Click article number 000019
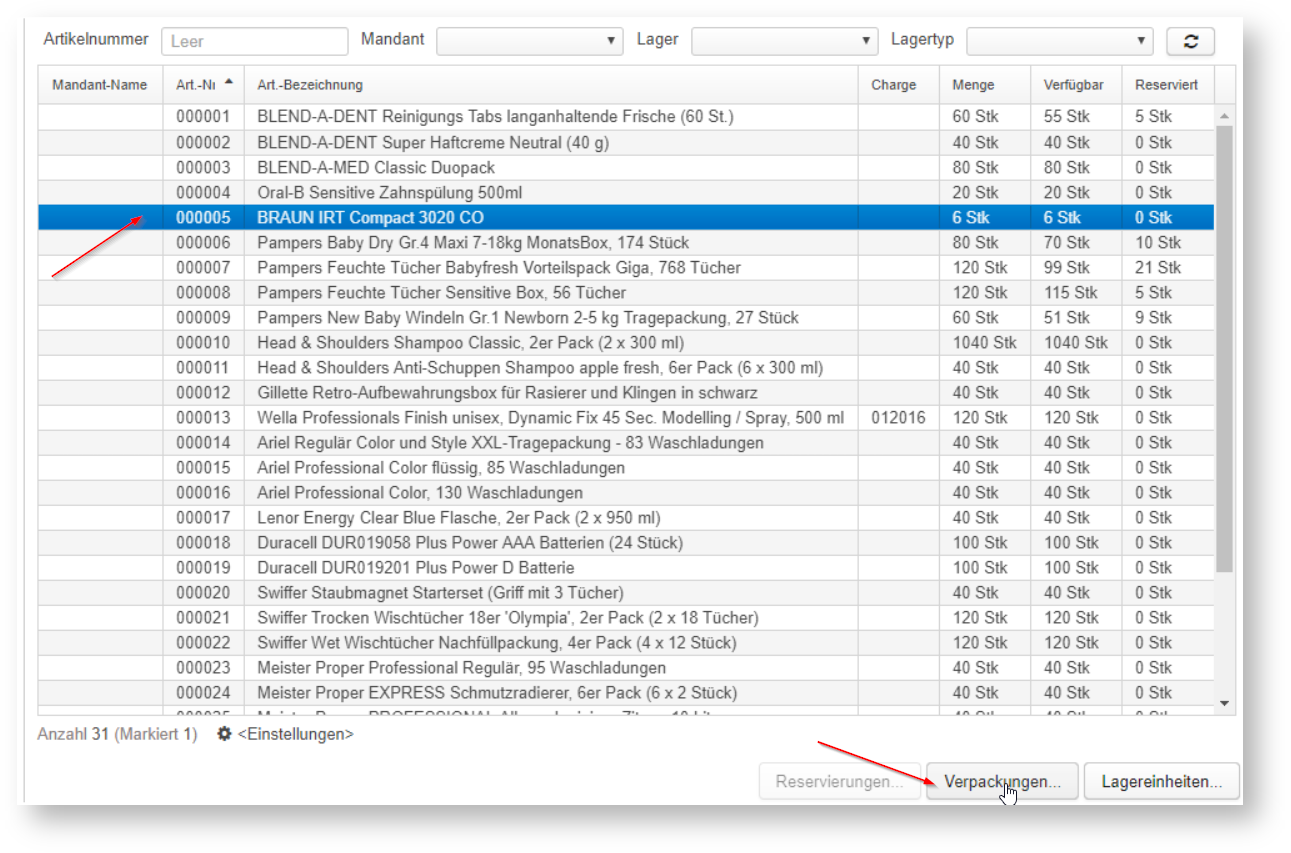Image resolution: width=1291 pixels, height=853 pixels. tap(203, 567)
